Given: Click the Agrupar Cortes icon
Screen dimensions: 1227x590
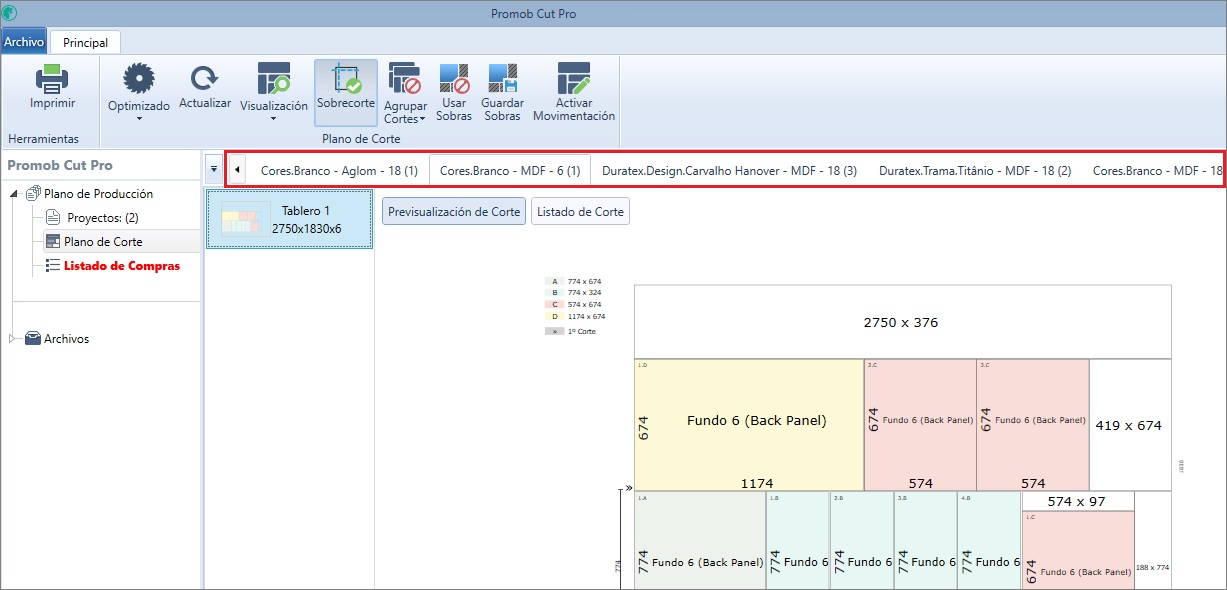Looking at the screenshot, I should tap(405, 79).
